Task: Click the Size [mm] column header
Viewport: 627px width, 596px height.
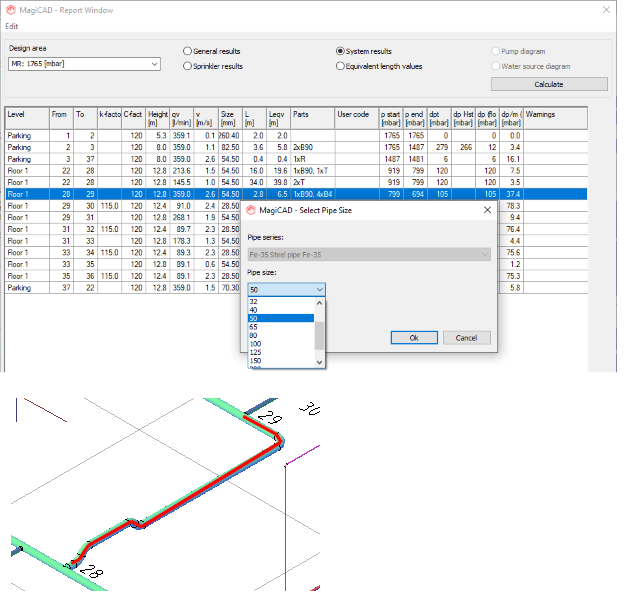Action: click(x=230, y=118)
